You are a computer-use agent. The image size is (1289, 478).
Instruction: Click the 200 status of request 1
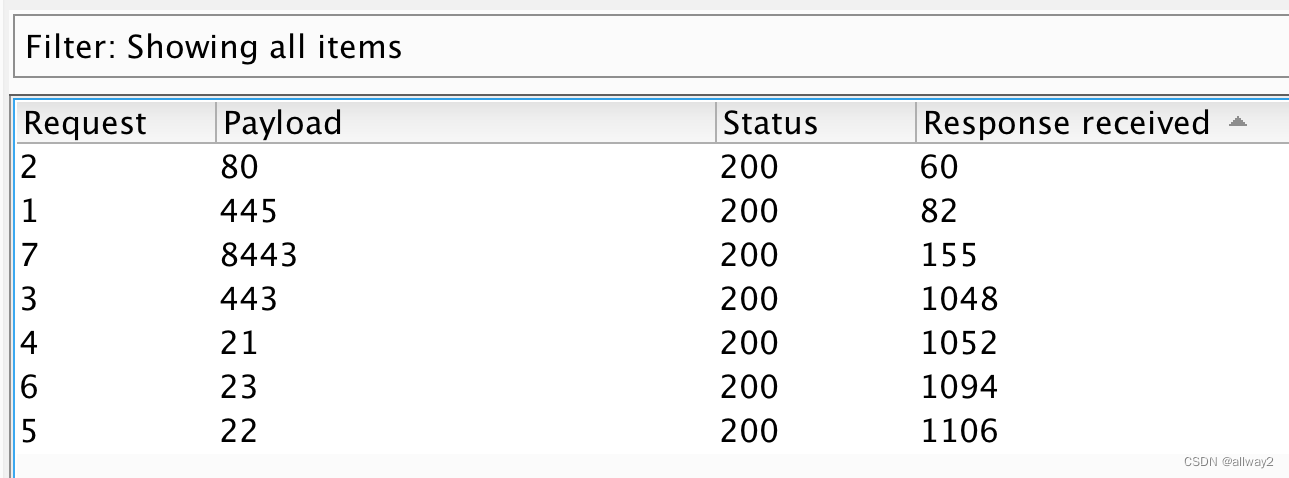coord(749,211)
